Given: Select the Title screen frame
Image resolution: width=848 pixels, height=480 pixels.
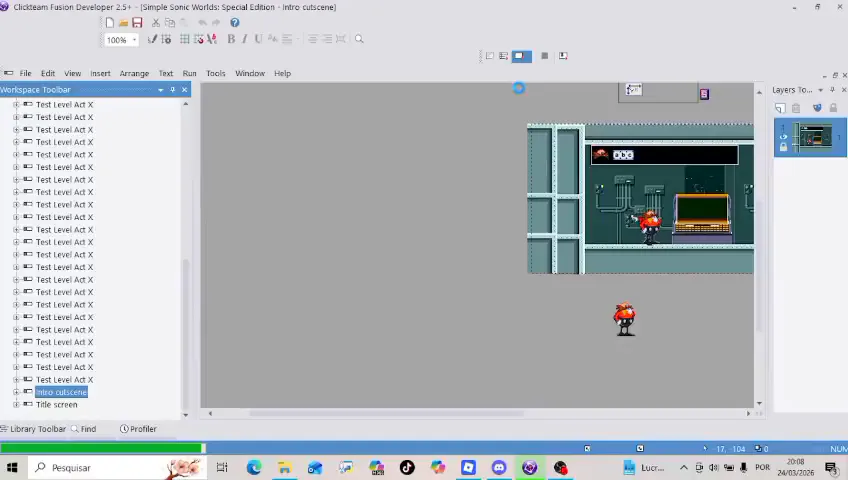Looking at the screenshot, I should tap(57, 404).
